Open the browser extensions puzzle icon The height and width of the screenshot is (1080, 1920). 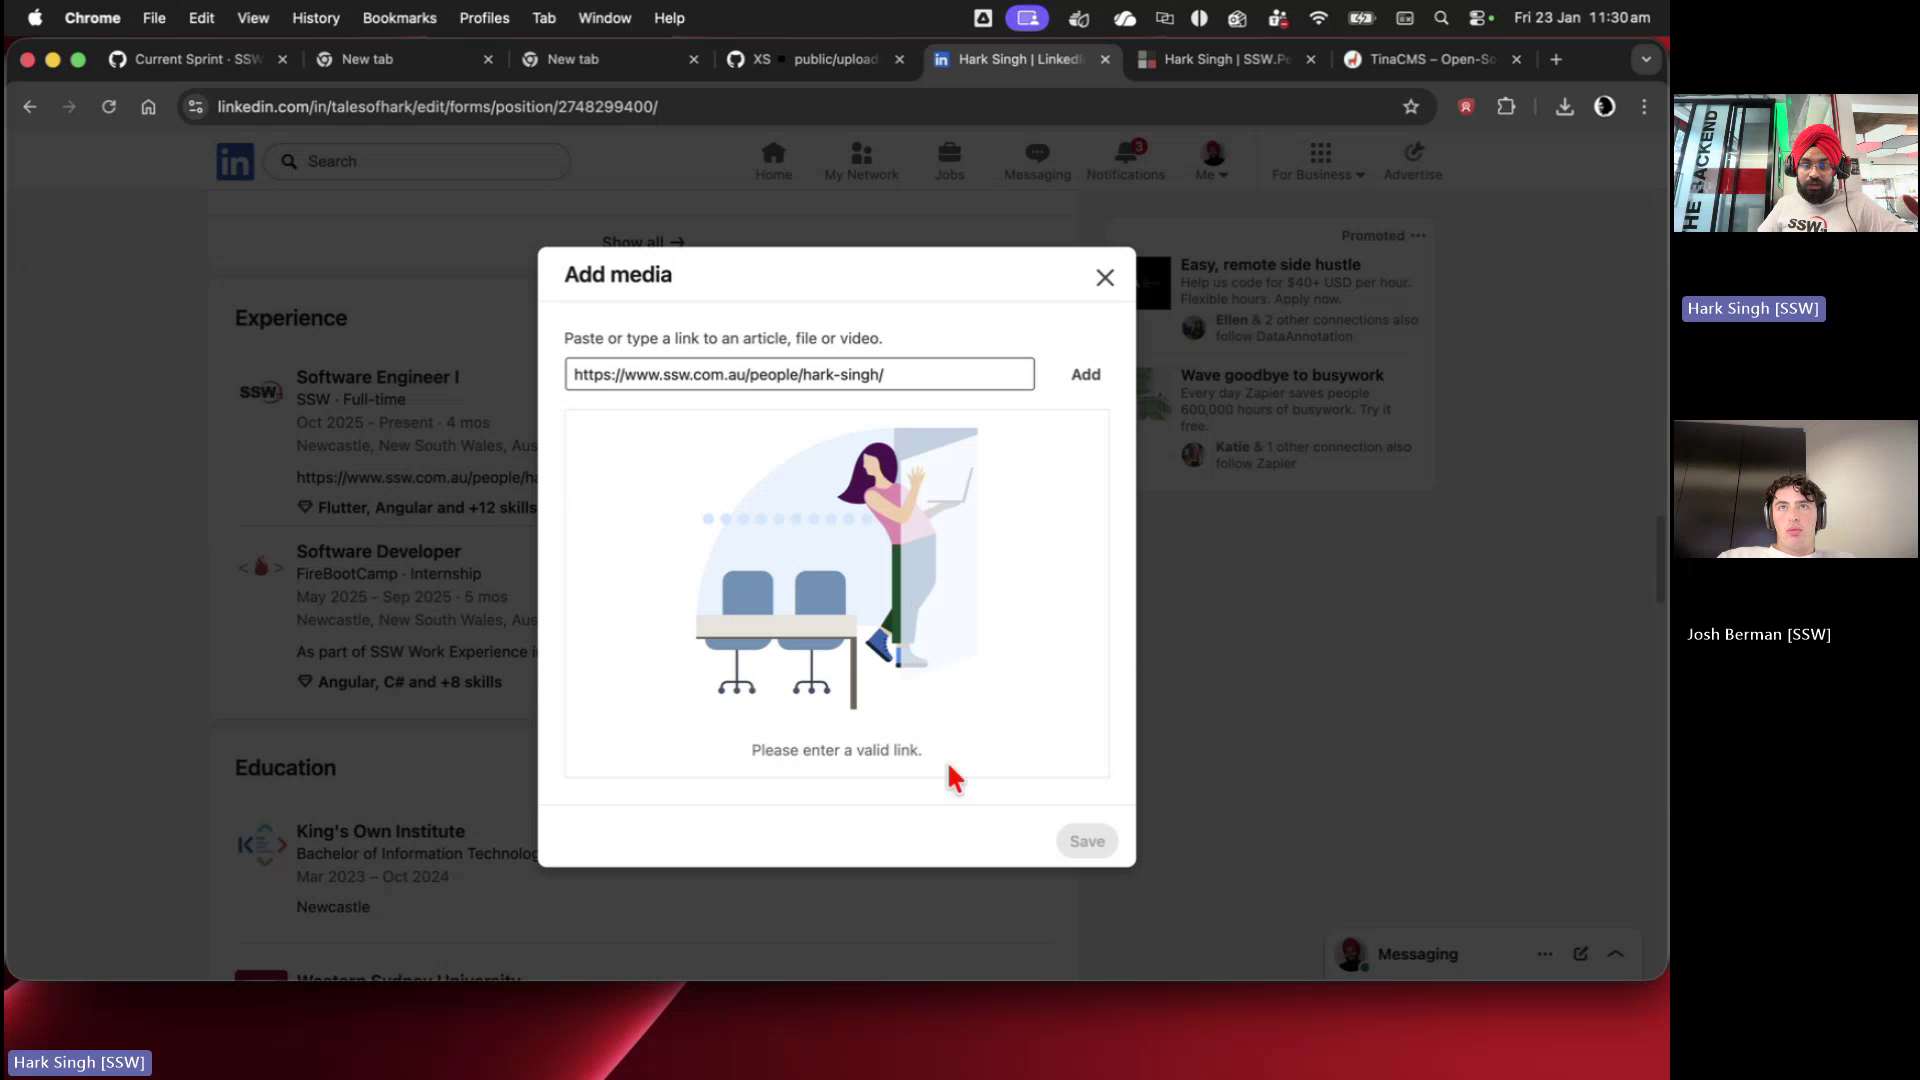pyautogui.click(x=1506, y=107)
